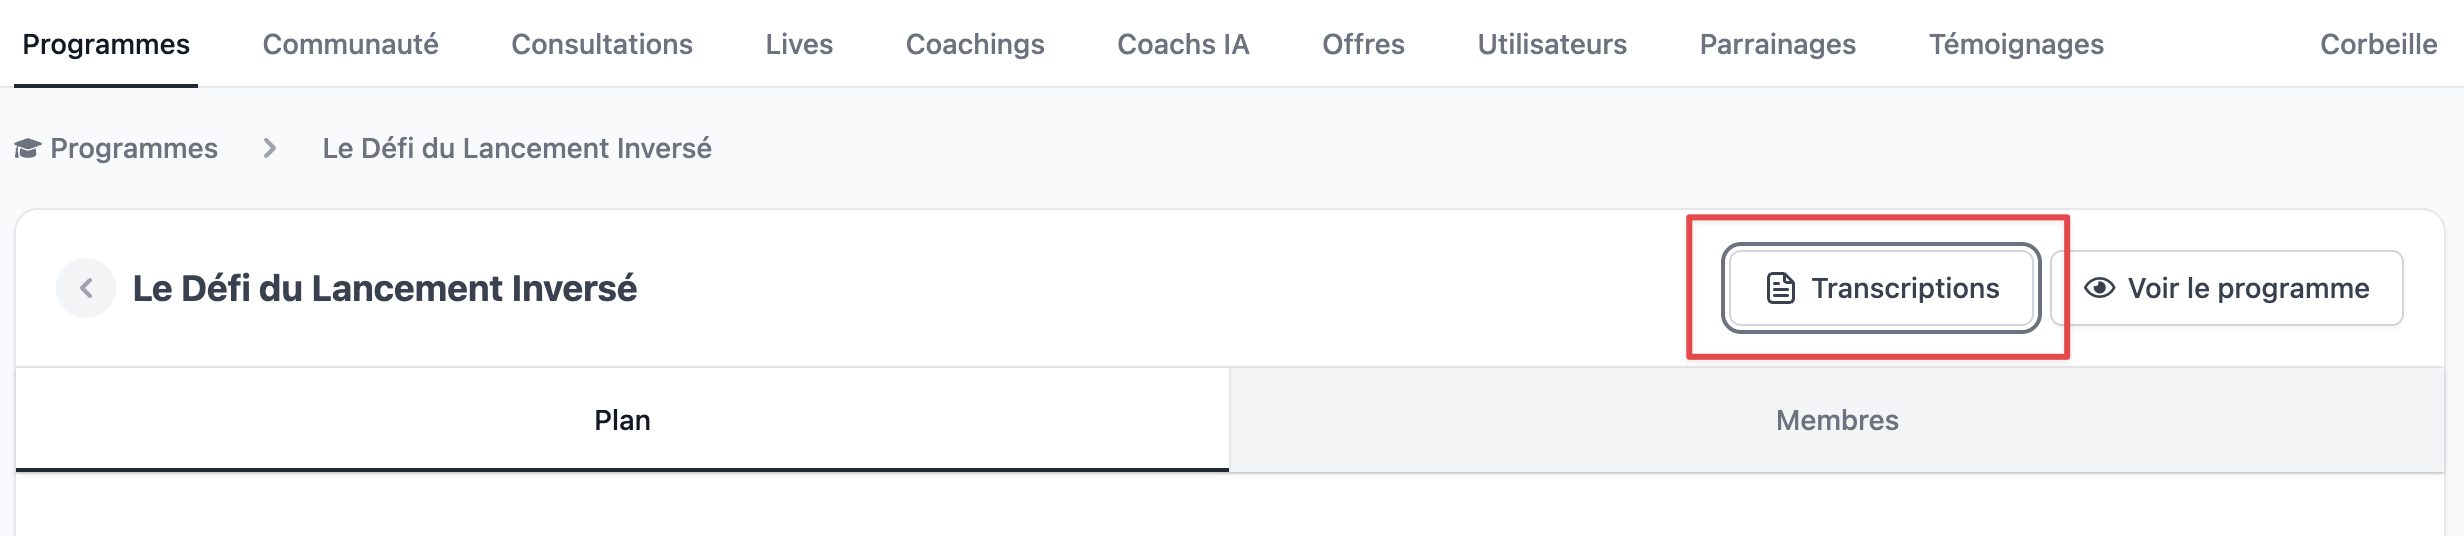Select the Plan tab

coord(622,420)
